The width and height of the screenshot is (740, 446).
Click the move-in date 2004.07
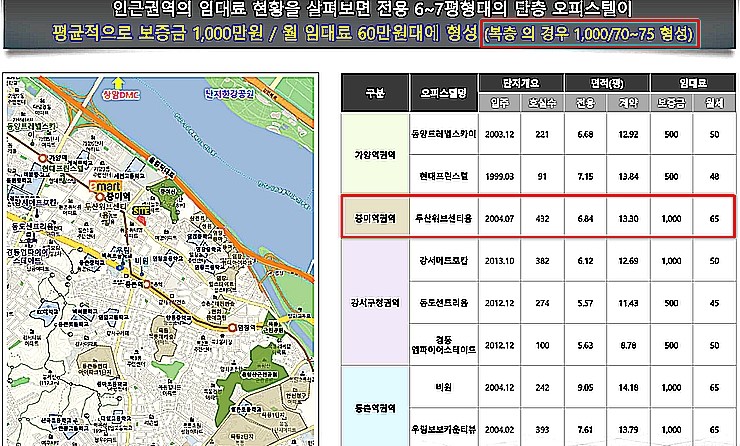[499, 219]
